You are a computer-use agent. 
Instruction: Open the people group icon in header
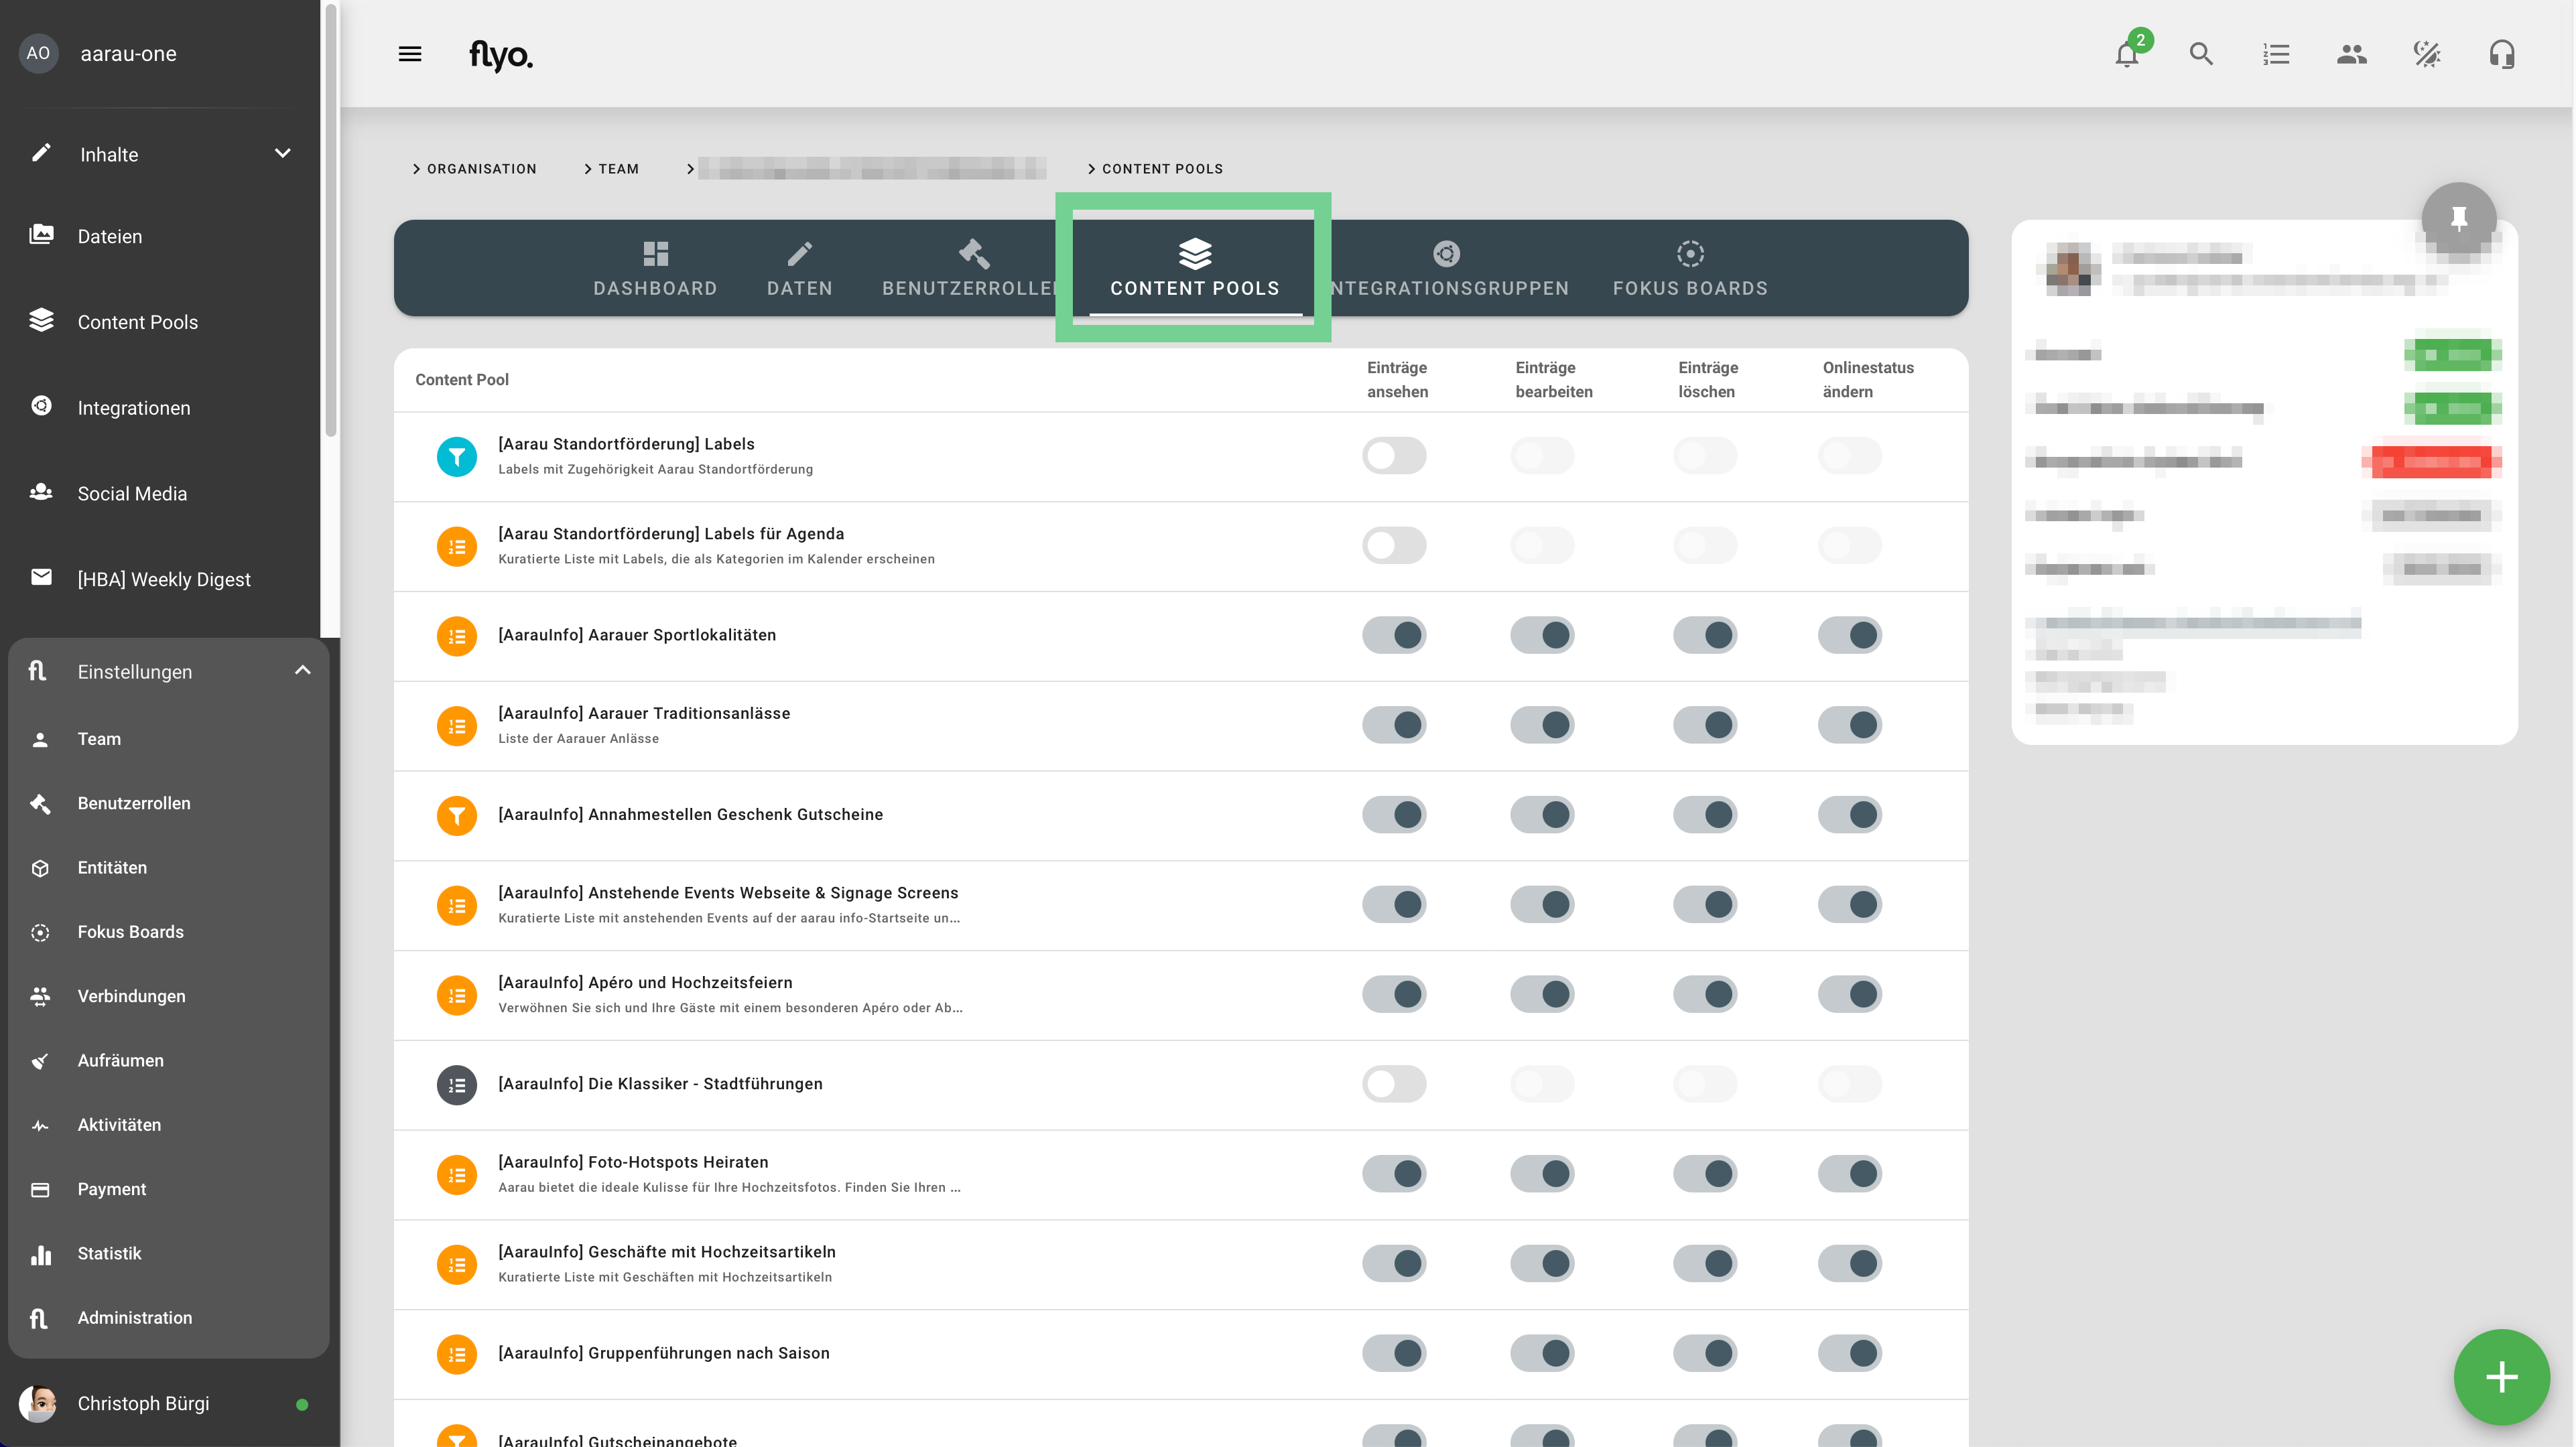[2351, 54]
